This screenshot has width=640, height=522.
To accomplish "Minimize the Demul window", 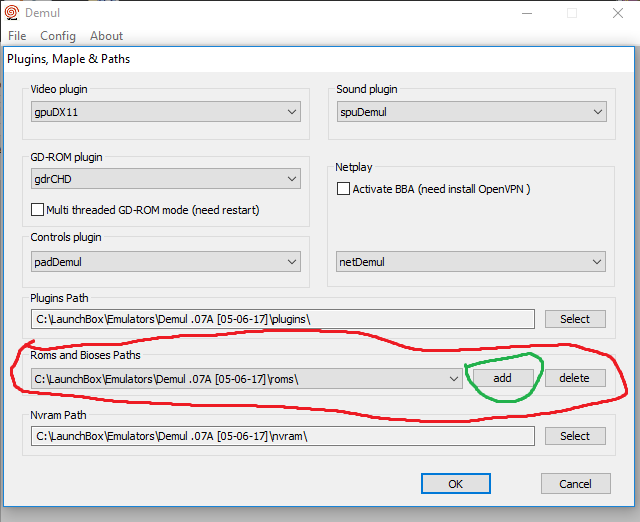I will [x=527, y=13].
